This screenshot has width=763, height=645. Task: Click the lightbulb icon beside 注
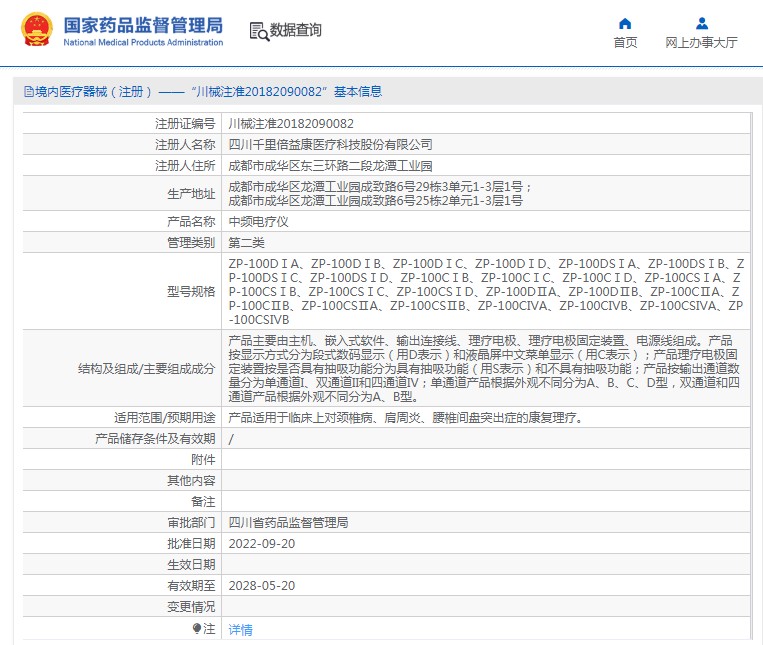(197, 629)
